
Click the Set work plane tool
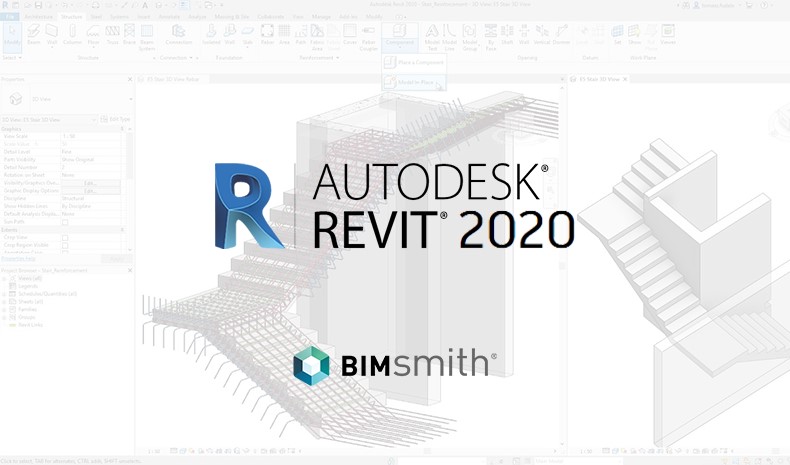pos(617,35)
